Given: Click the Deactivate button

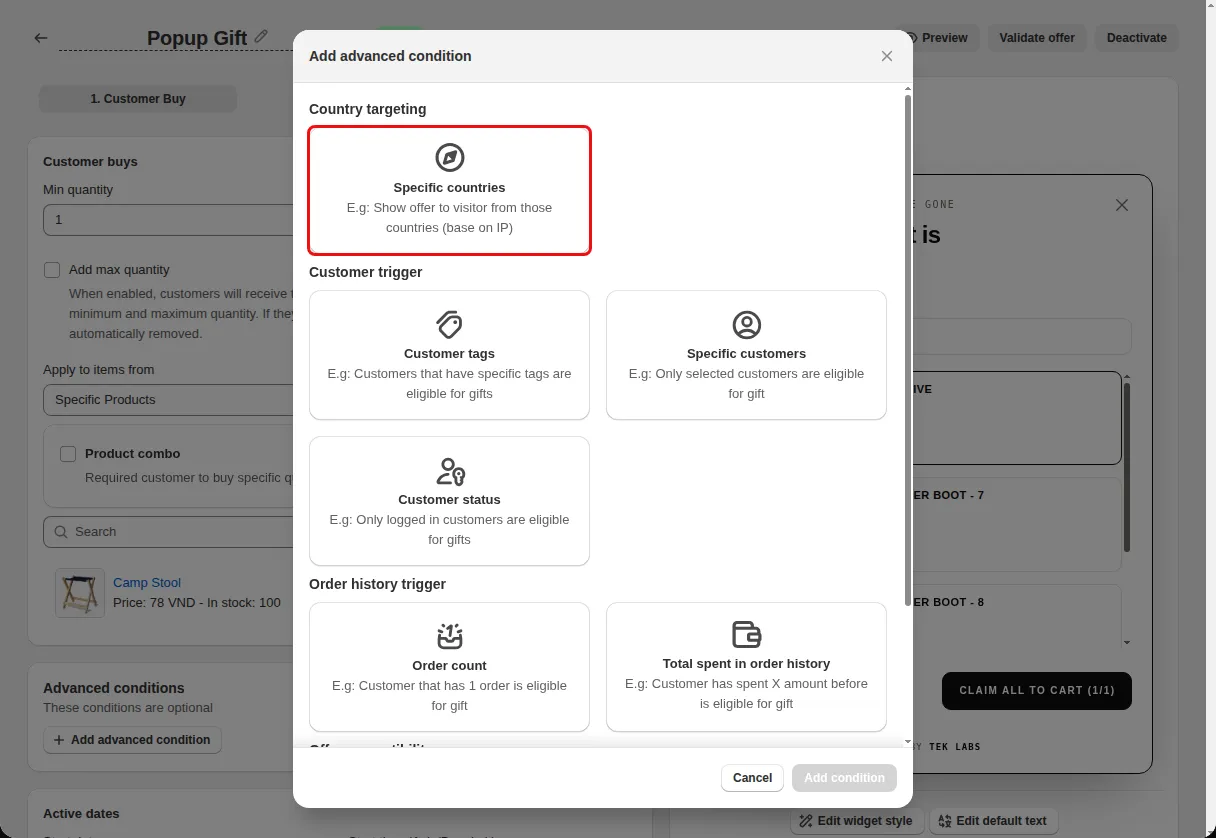Looking at the screenshot, I should tap(1136, 38).
